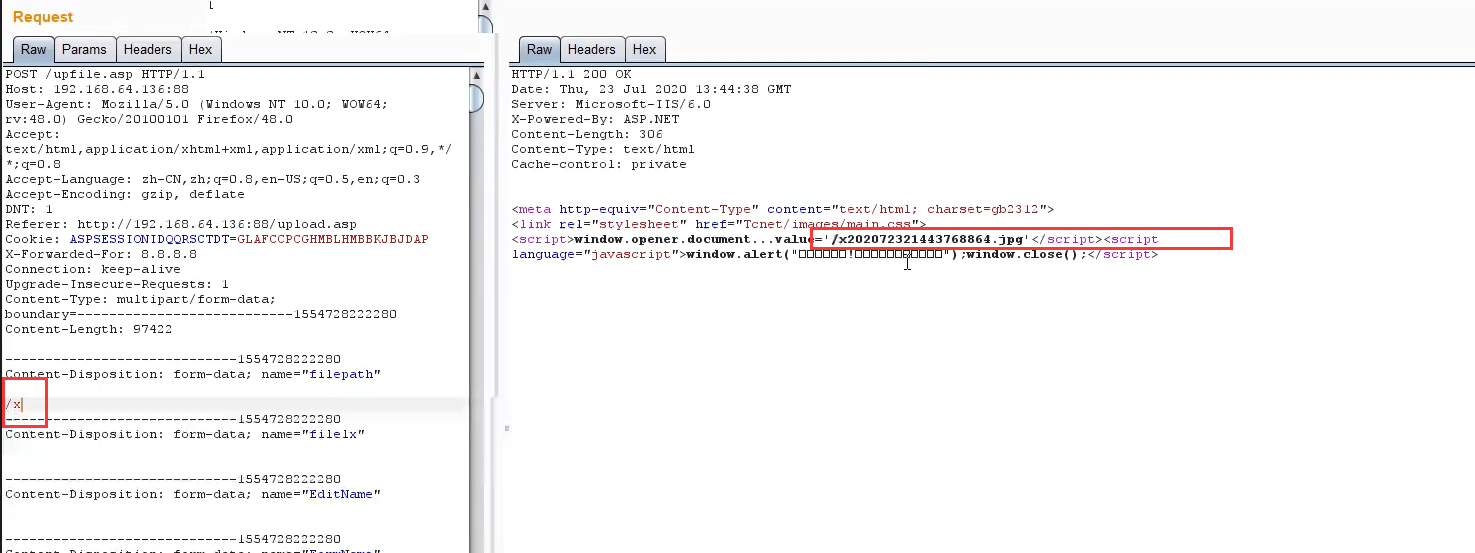
Task: Open the response Headers tab
Action: click(x=591, y=50)
